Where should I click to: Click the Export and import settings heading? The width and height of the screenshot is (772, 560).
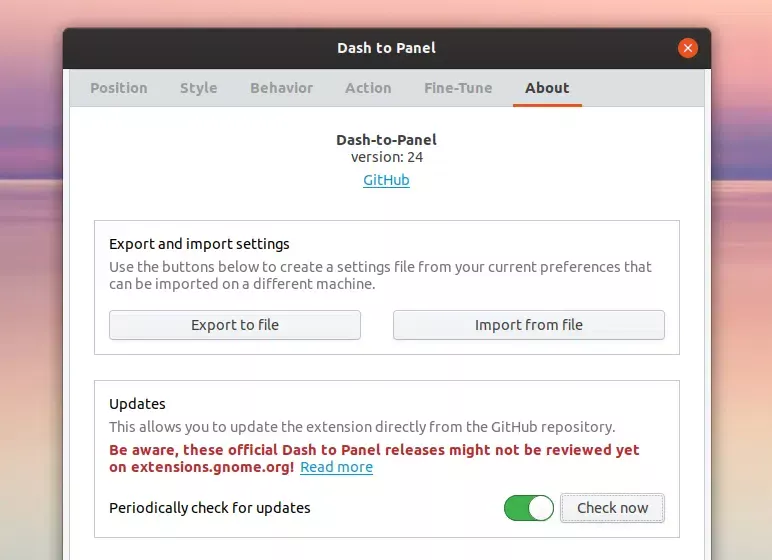tap(199, 244)
